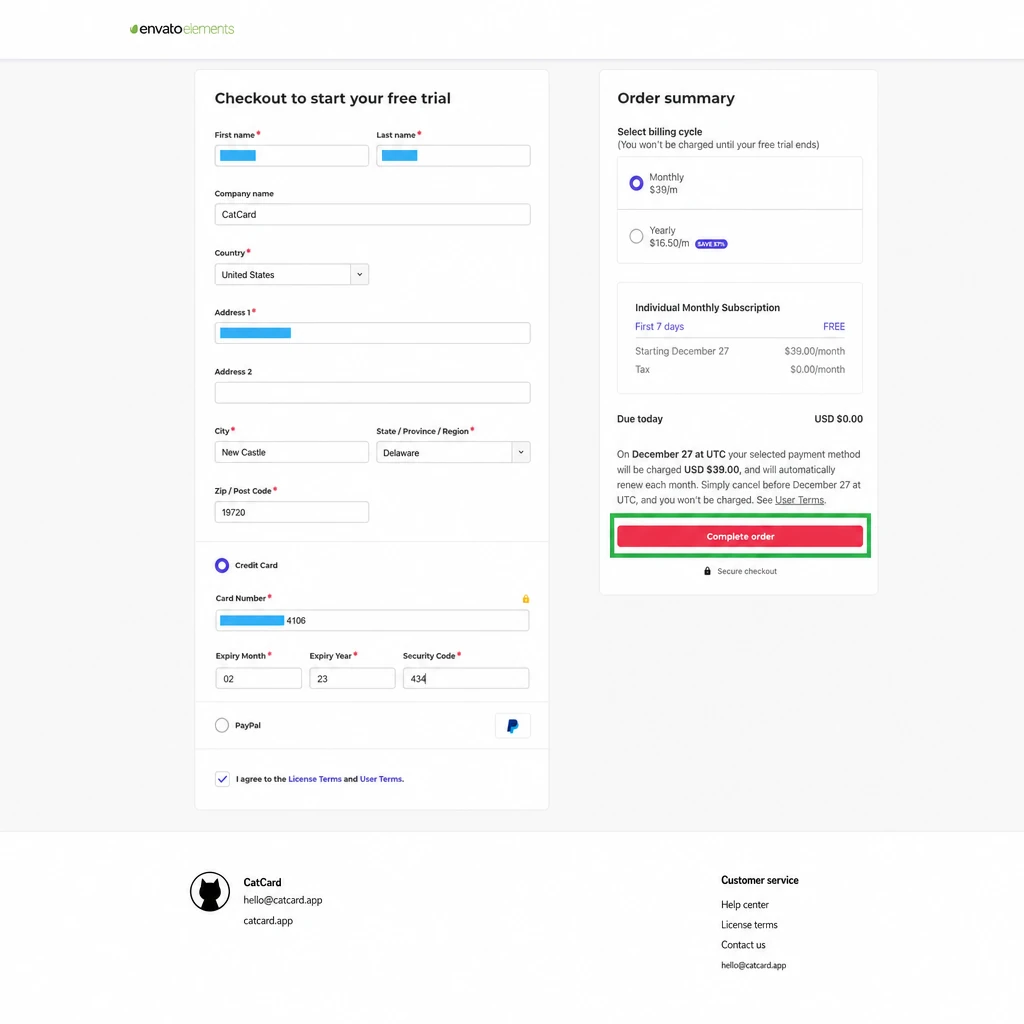This screenshot has height=1024, width=1024.
Task: Click the 'Due today' label
Action: point(640,419)
